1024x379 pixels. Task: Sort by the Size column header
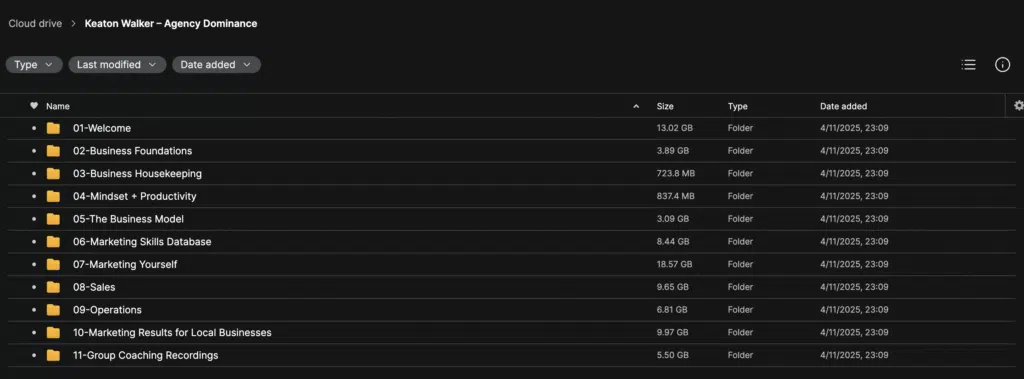click(x=665, y=106)
